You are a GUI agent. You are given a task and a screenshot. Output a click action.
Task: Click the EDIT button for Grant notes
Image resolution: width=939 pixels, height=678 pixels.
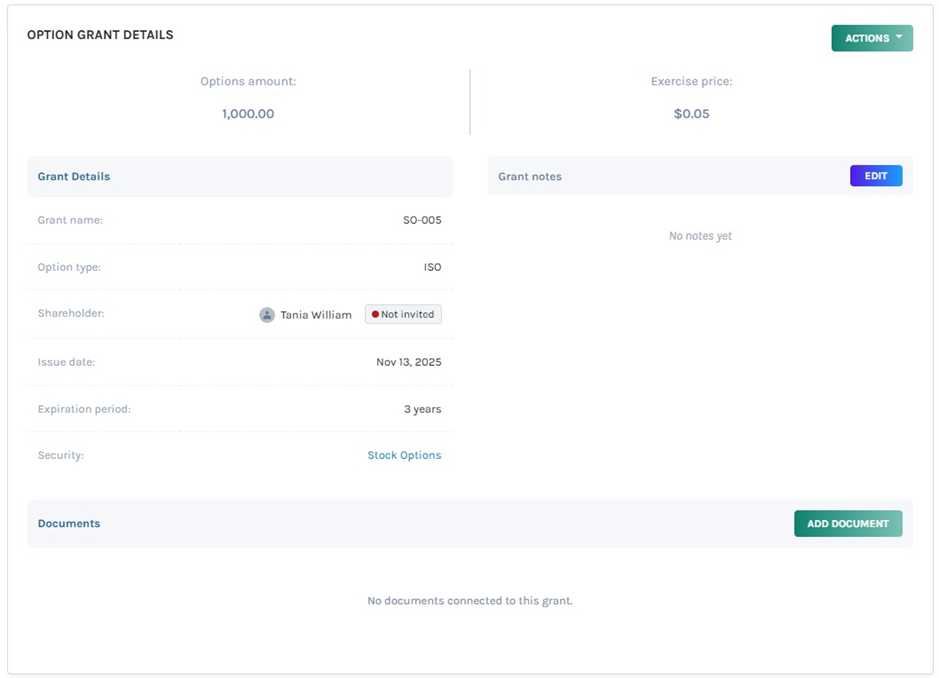pos(875,176)
